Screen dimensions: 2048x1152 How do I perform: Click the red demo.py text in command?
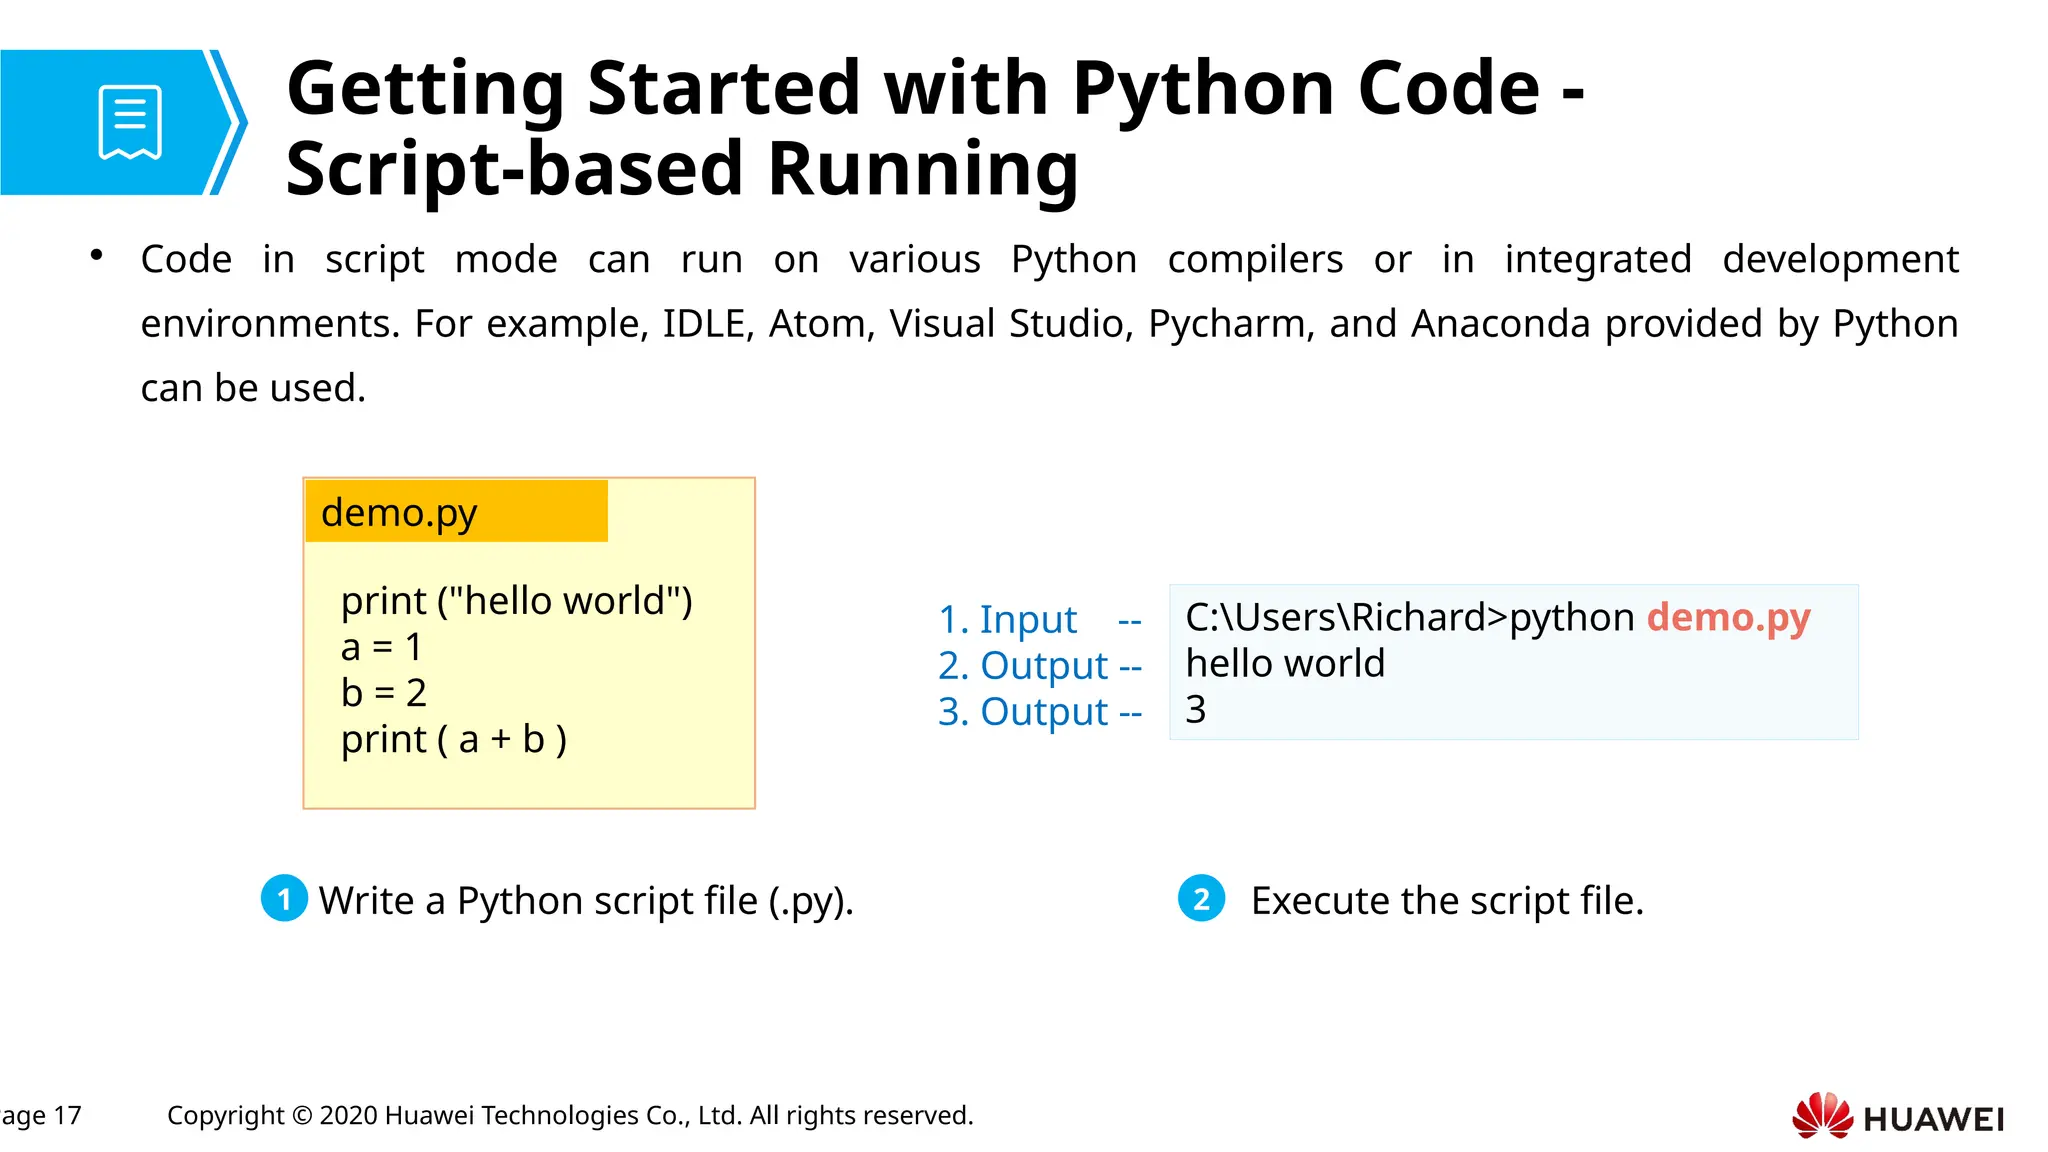pos(1728,617)
